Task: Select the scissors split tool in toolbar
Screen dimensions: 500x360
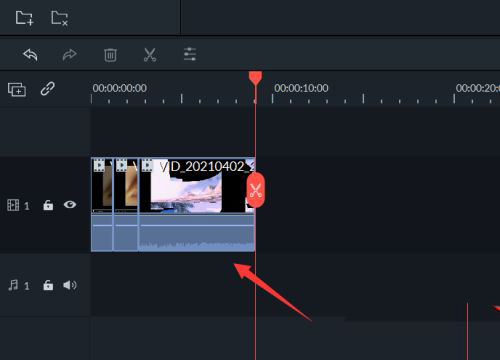Action: coord(150,55)
